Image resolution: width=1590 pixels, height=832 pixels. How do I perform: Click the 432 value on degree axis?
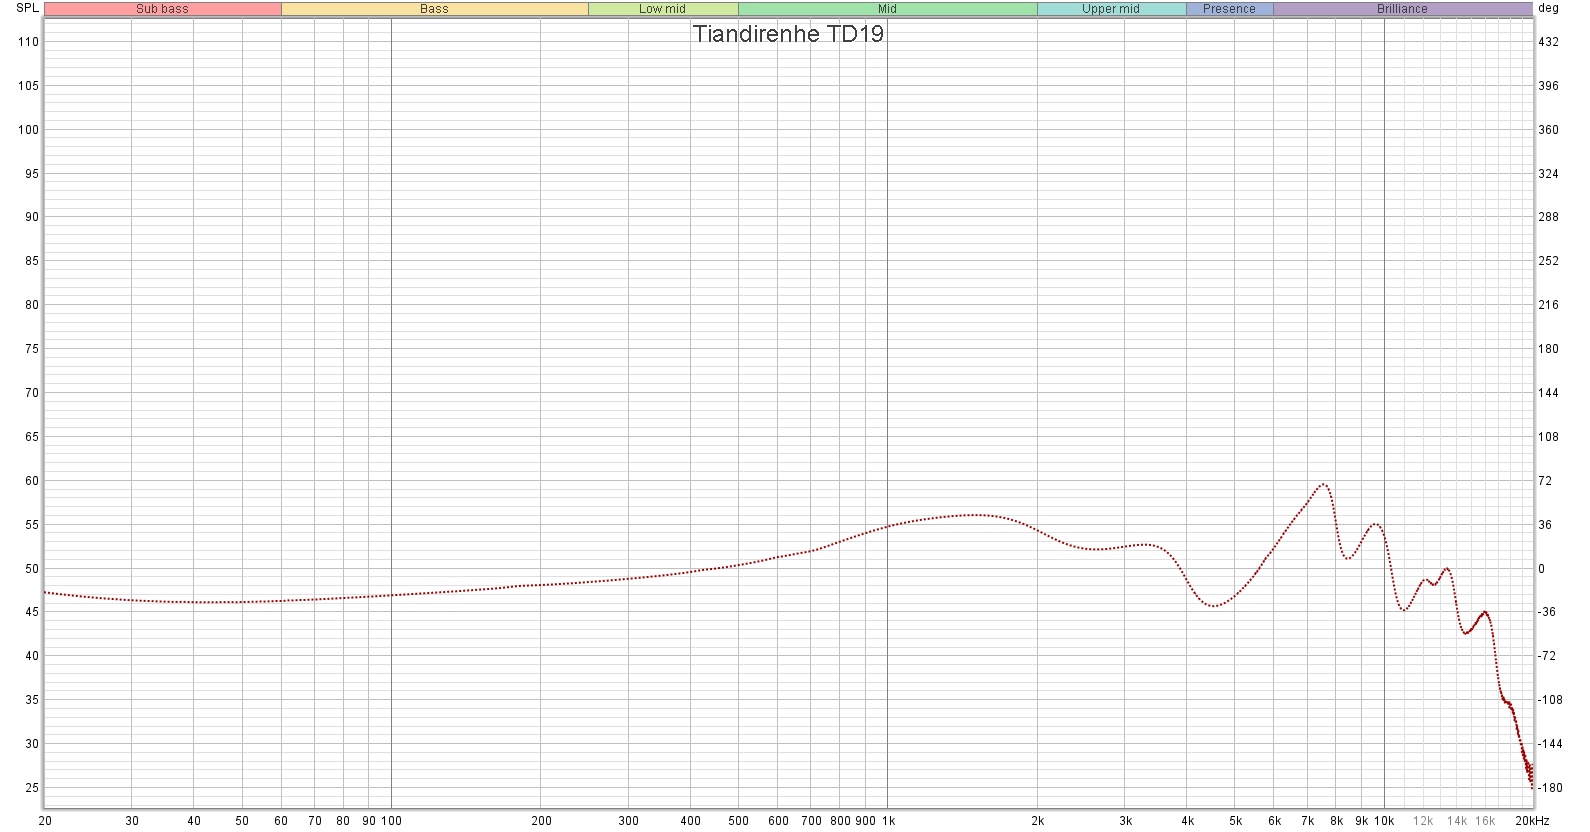(1548, 42)
